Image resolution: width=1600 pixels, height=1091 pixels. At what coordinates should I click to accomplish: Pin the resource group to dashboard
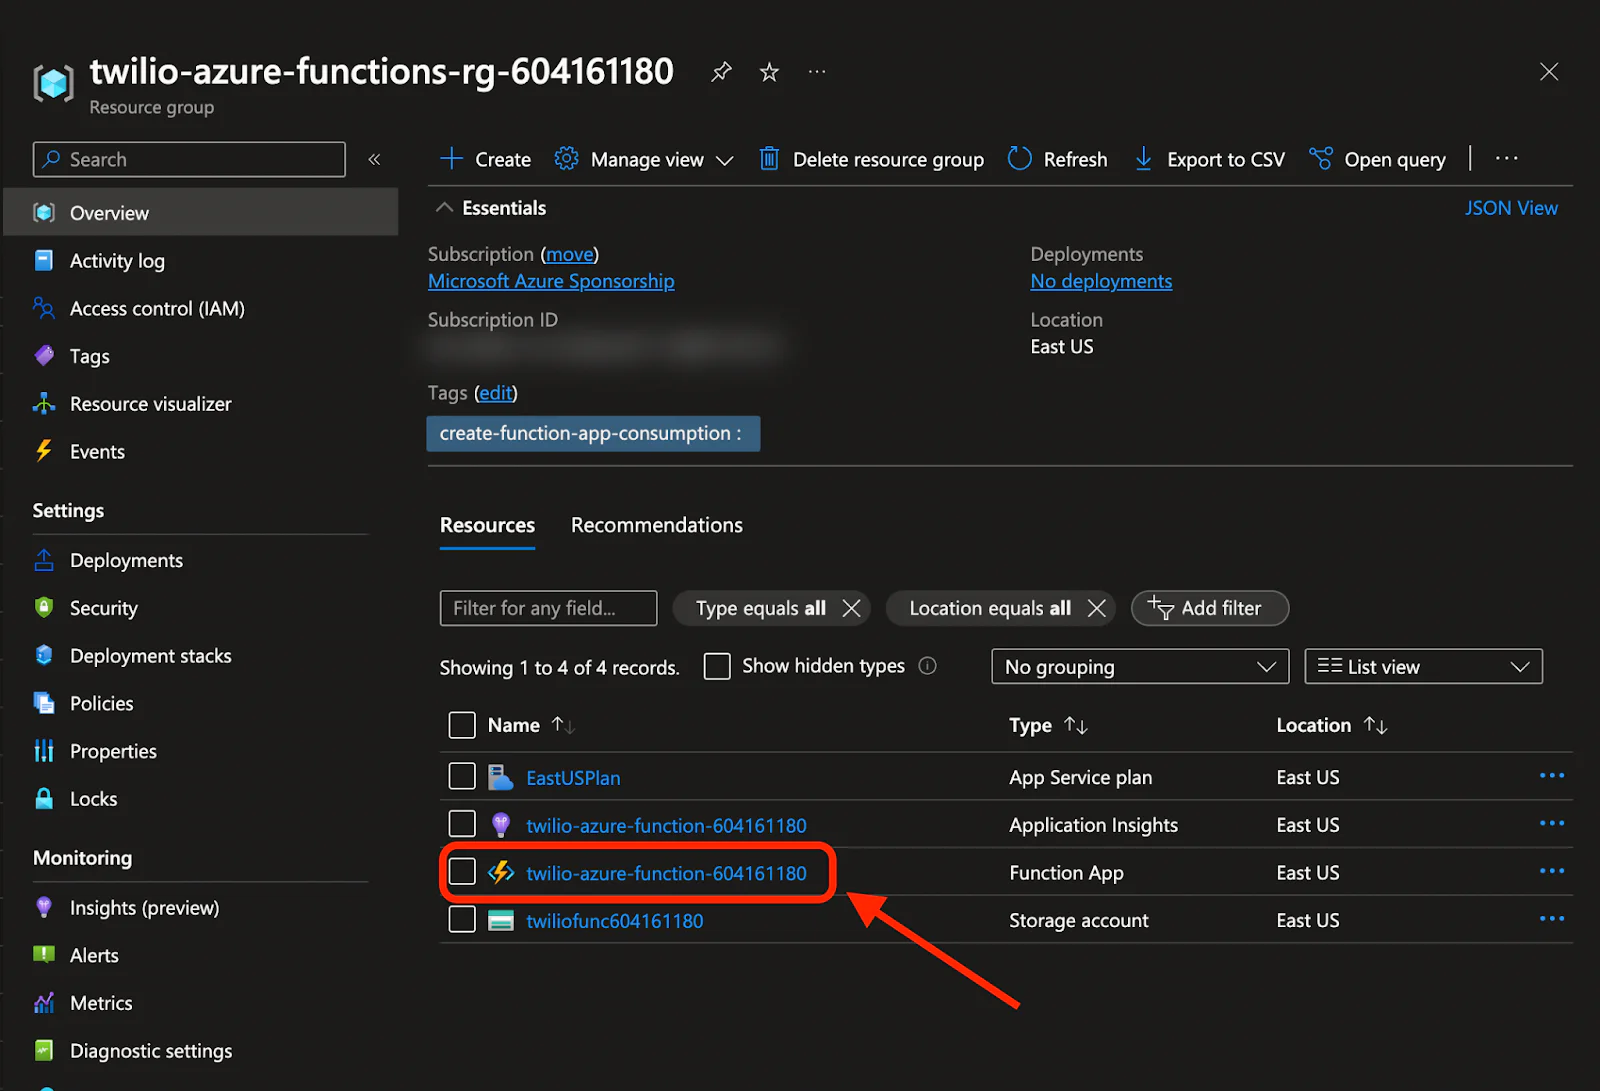tap(721, 72)
